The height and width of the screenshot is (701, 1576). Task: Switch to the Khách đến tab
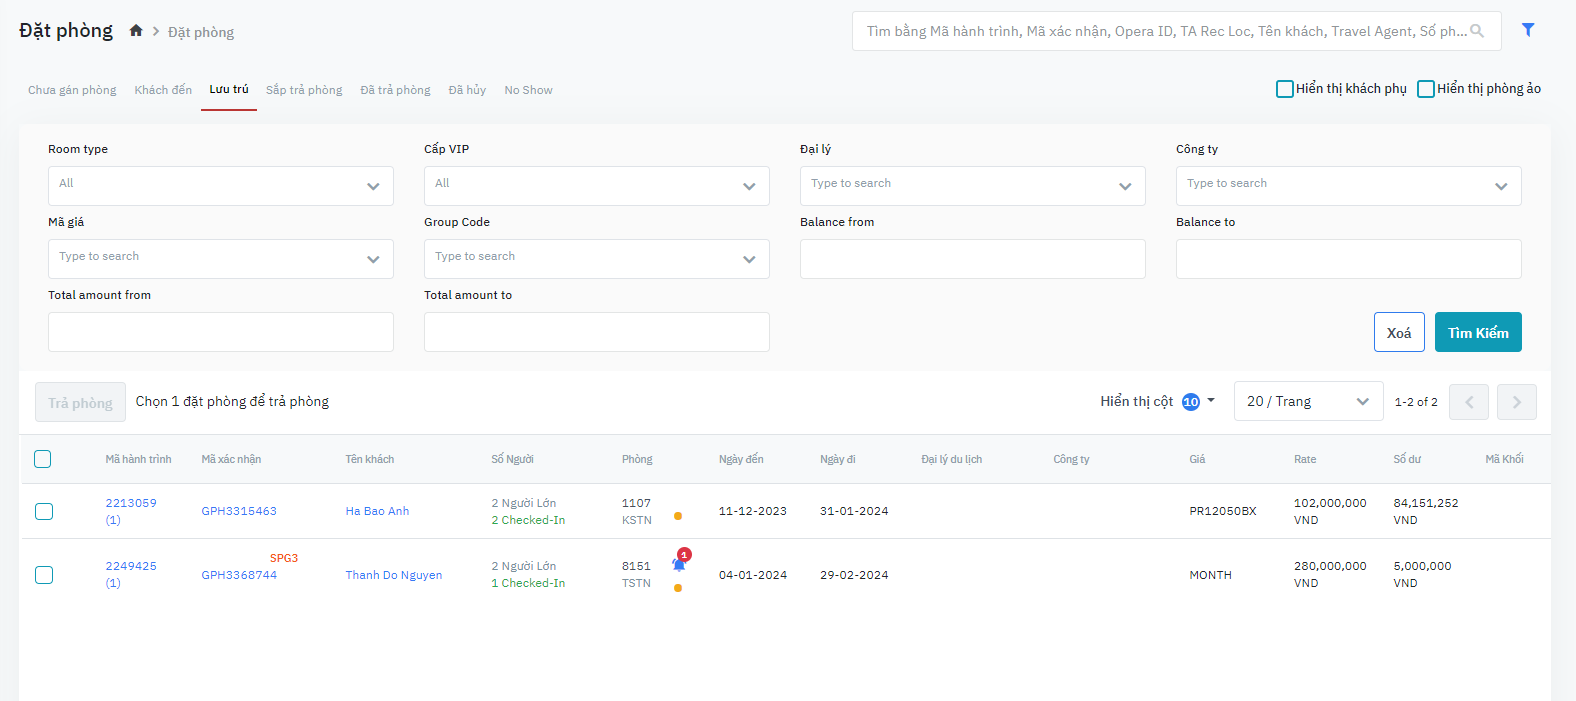[163, 90]
